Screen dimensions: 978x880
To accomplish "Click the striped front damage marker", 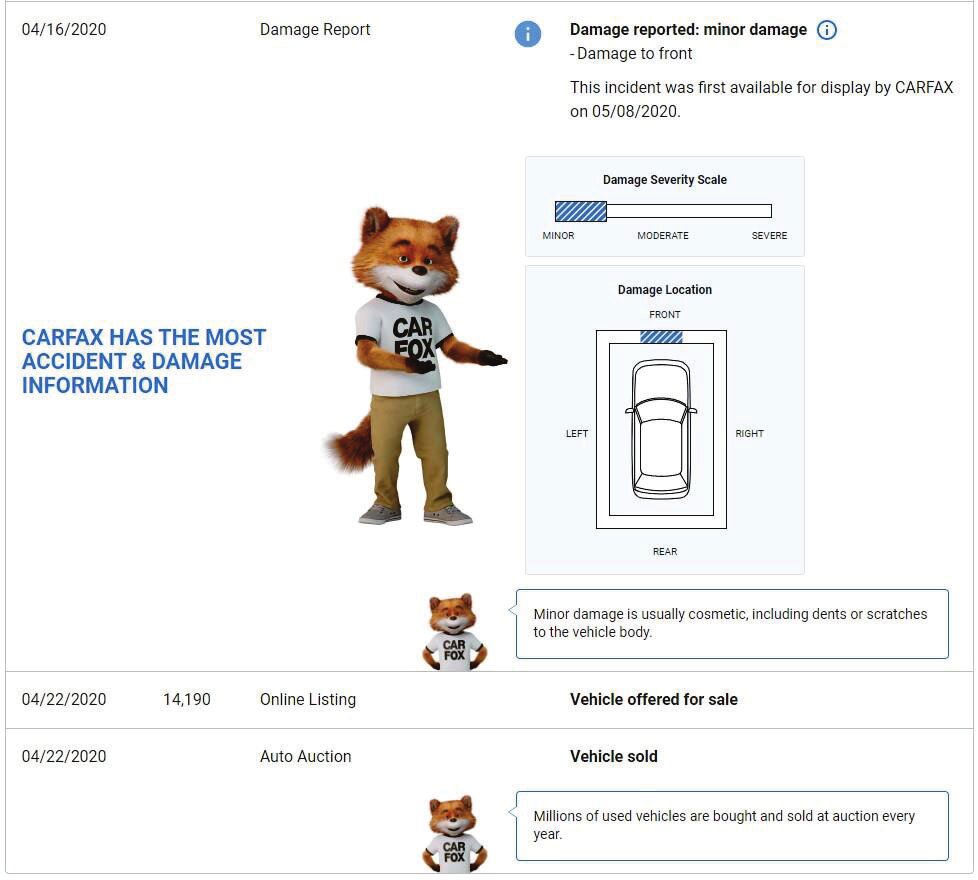I will [x=661, y=337].
